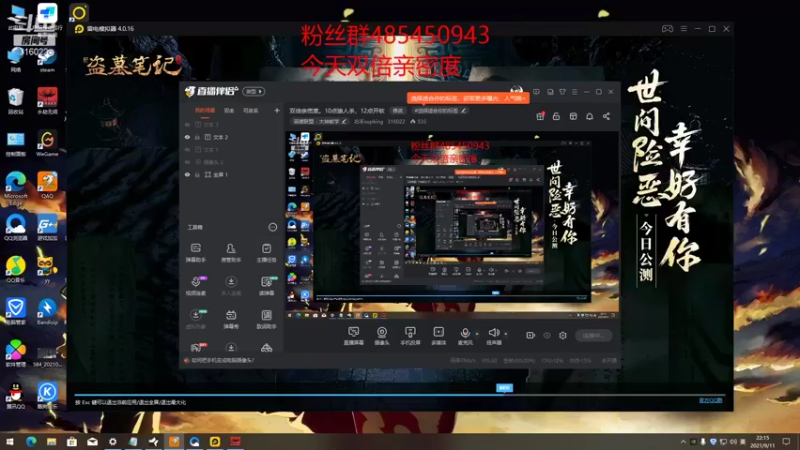Open streaming settings gear in bottom bar
Screen dimensions: 800x450
[563, 335]
